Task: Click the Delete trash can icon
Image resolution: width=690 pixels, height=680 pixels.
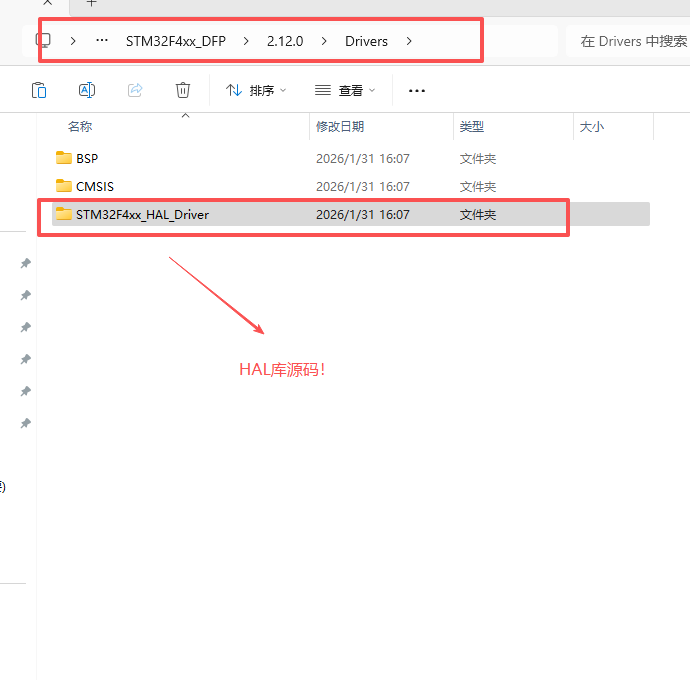Action: 183,90
